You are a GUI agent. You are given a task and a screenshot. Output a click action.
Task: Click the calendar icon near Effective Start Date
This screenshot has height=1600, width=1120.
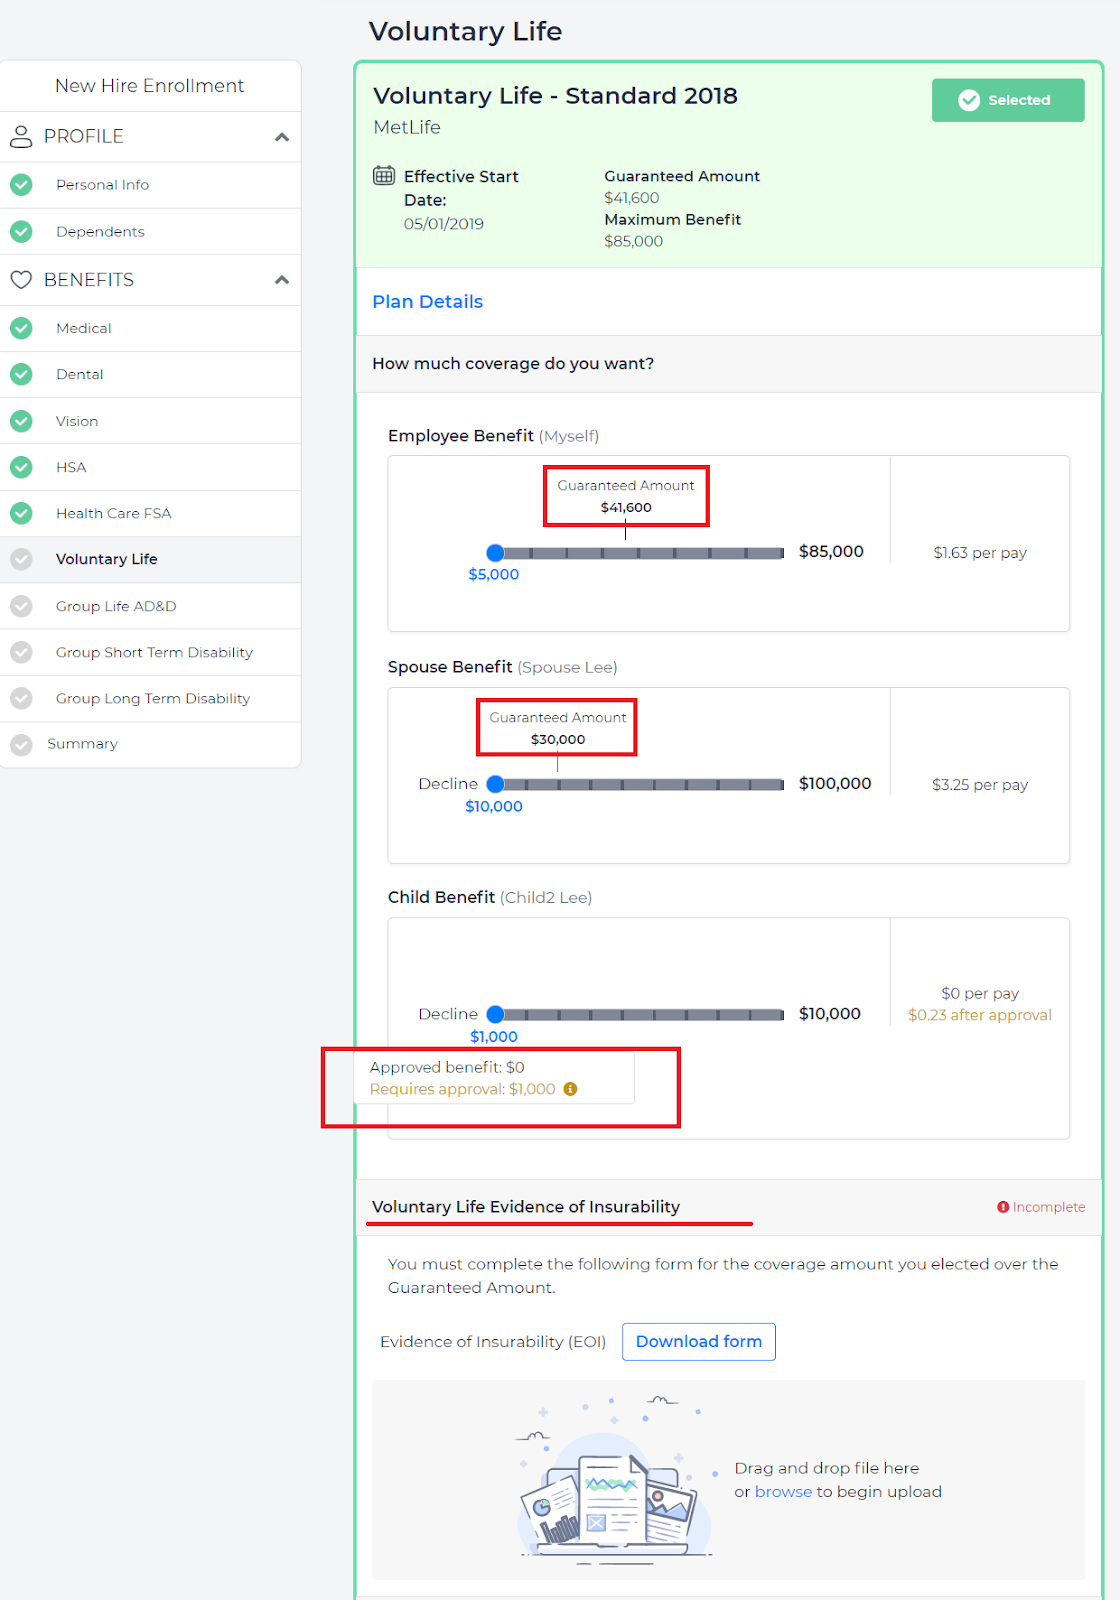pyautogui.click(x=384, y=176)
